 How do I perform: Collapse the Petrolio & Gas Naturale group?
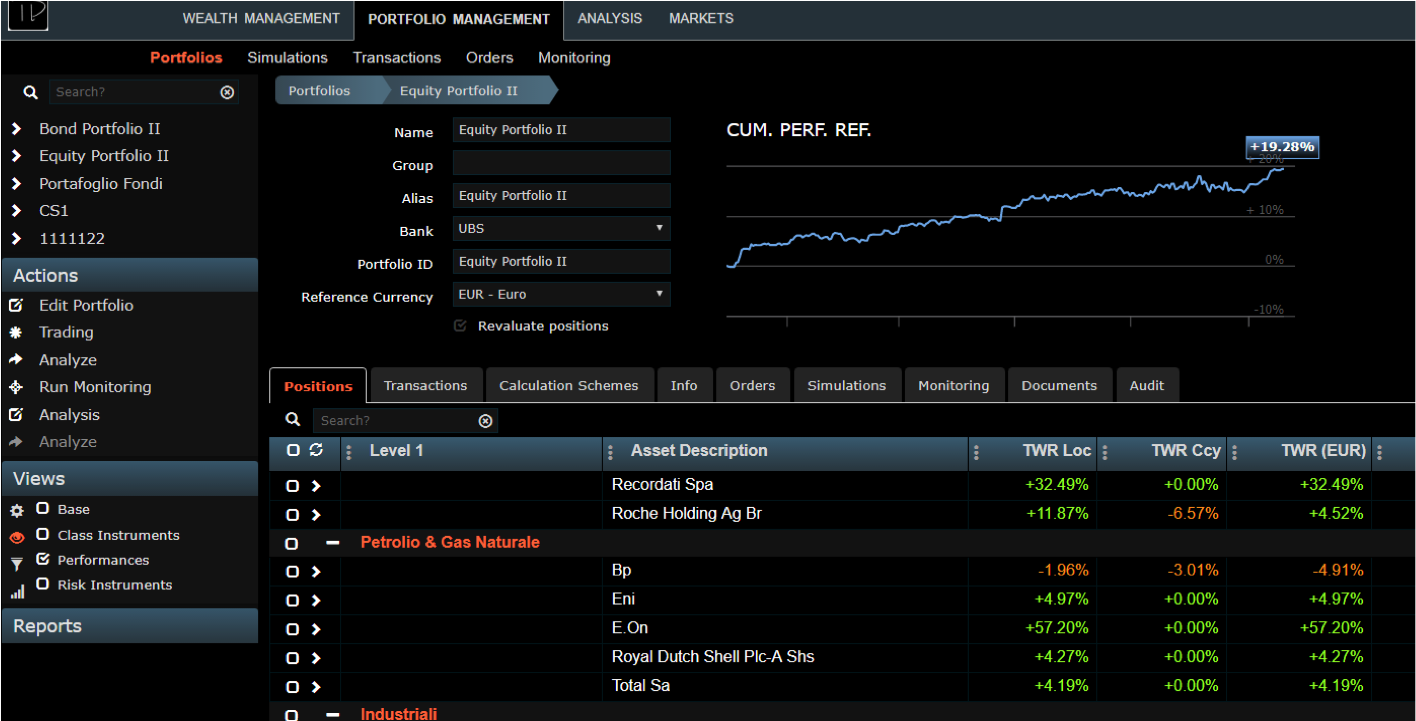click(333, 543)
